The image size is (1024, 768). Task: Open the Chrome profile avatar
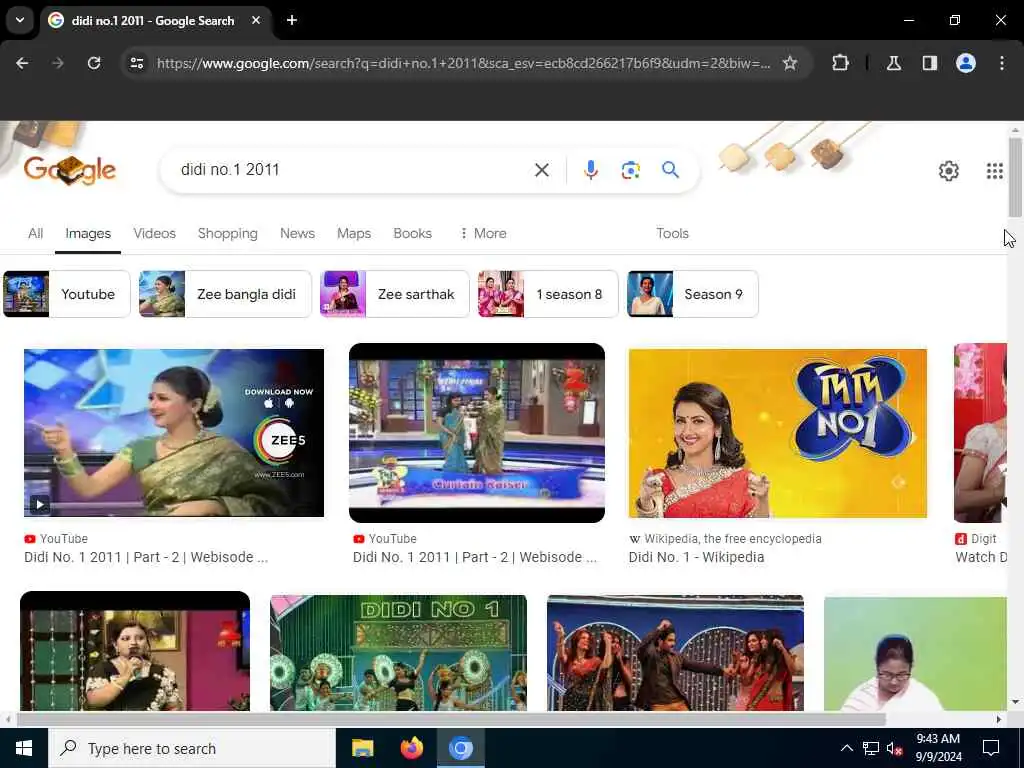point(966,63)
